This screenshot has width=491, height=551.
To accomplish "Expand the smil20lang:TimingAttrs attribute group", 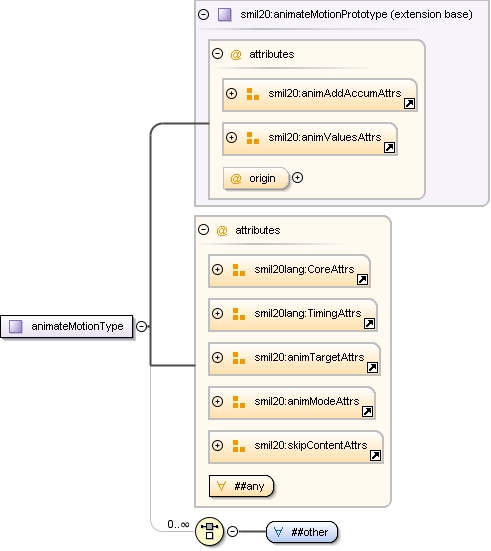I will (218, 313).
